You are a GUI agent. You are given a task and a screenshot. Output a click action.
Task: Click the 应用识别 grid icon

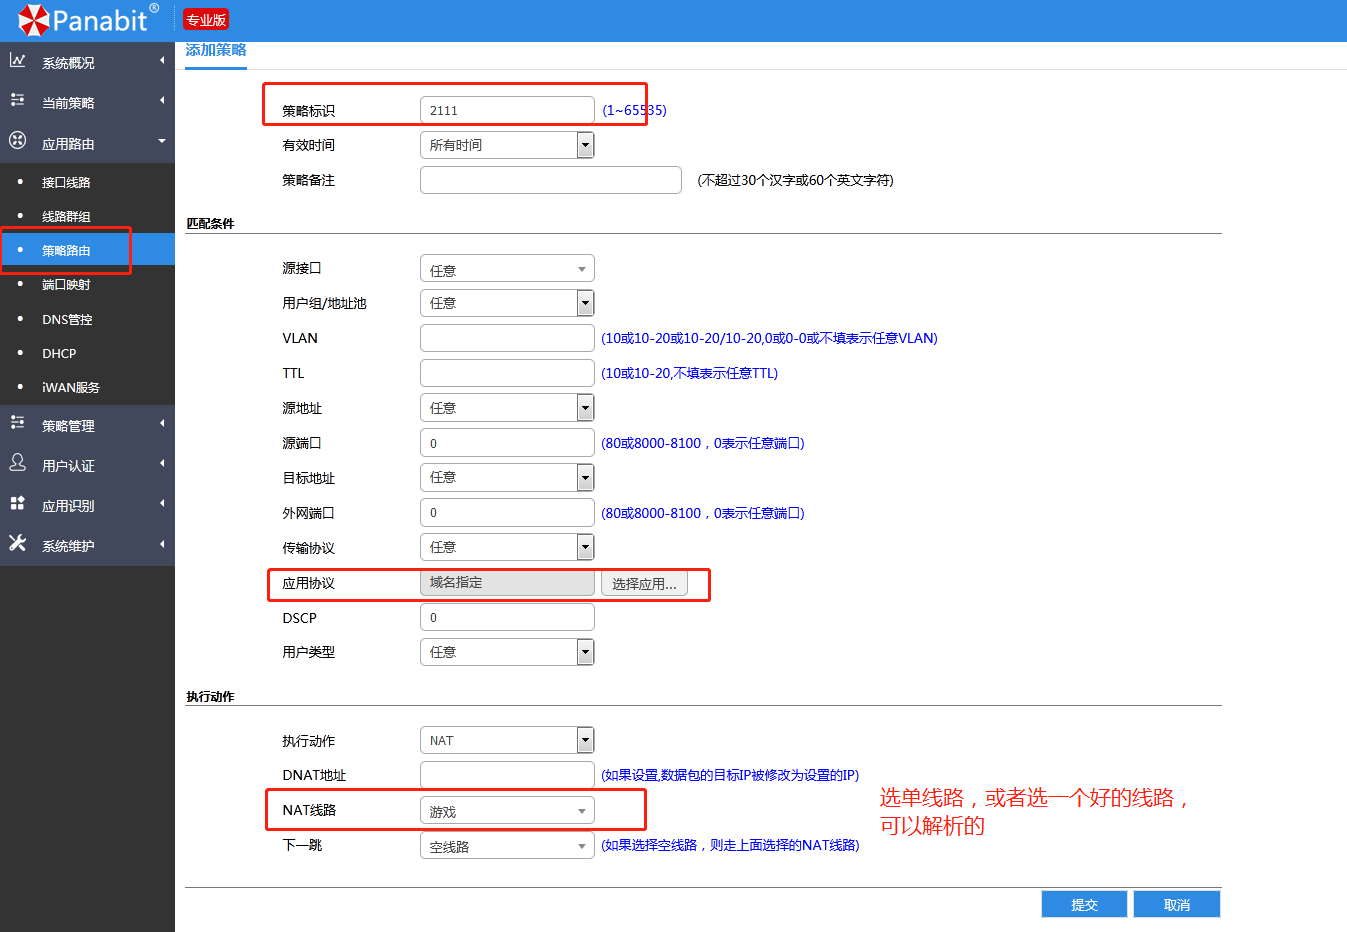[x=18, y=504]
